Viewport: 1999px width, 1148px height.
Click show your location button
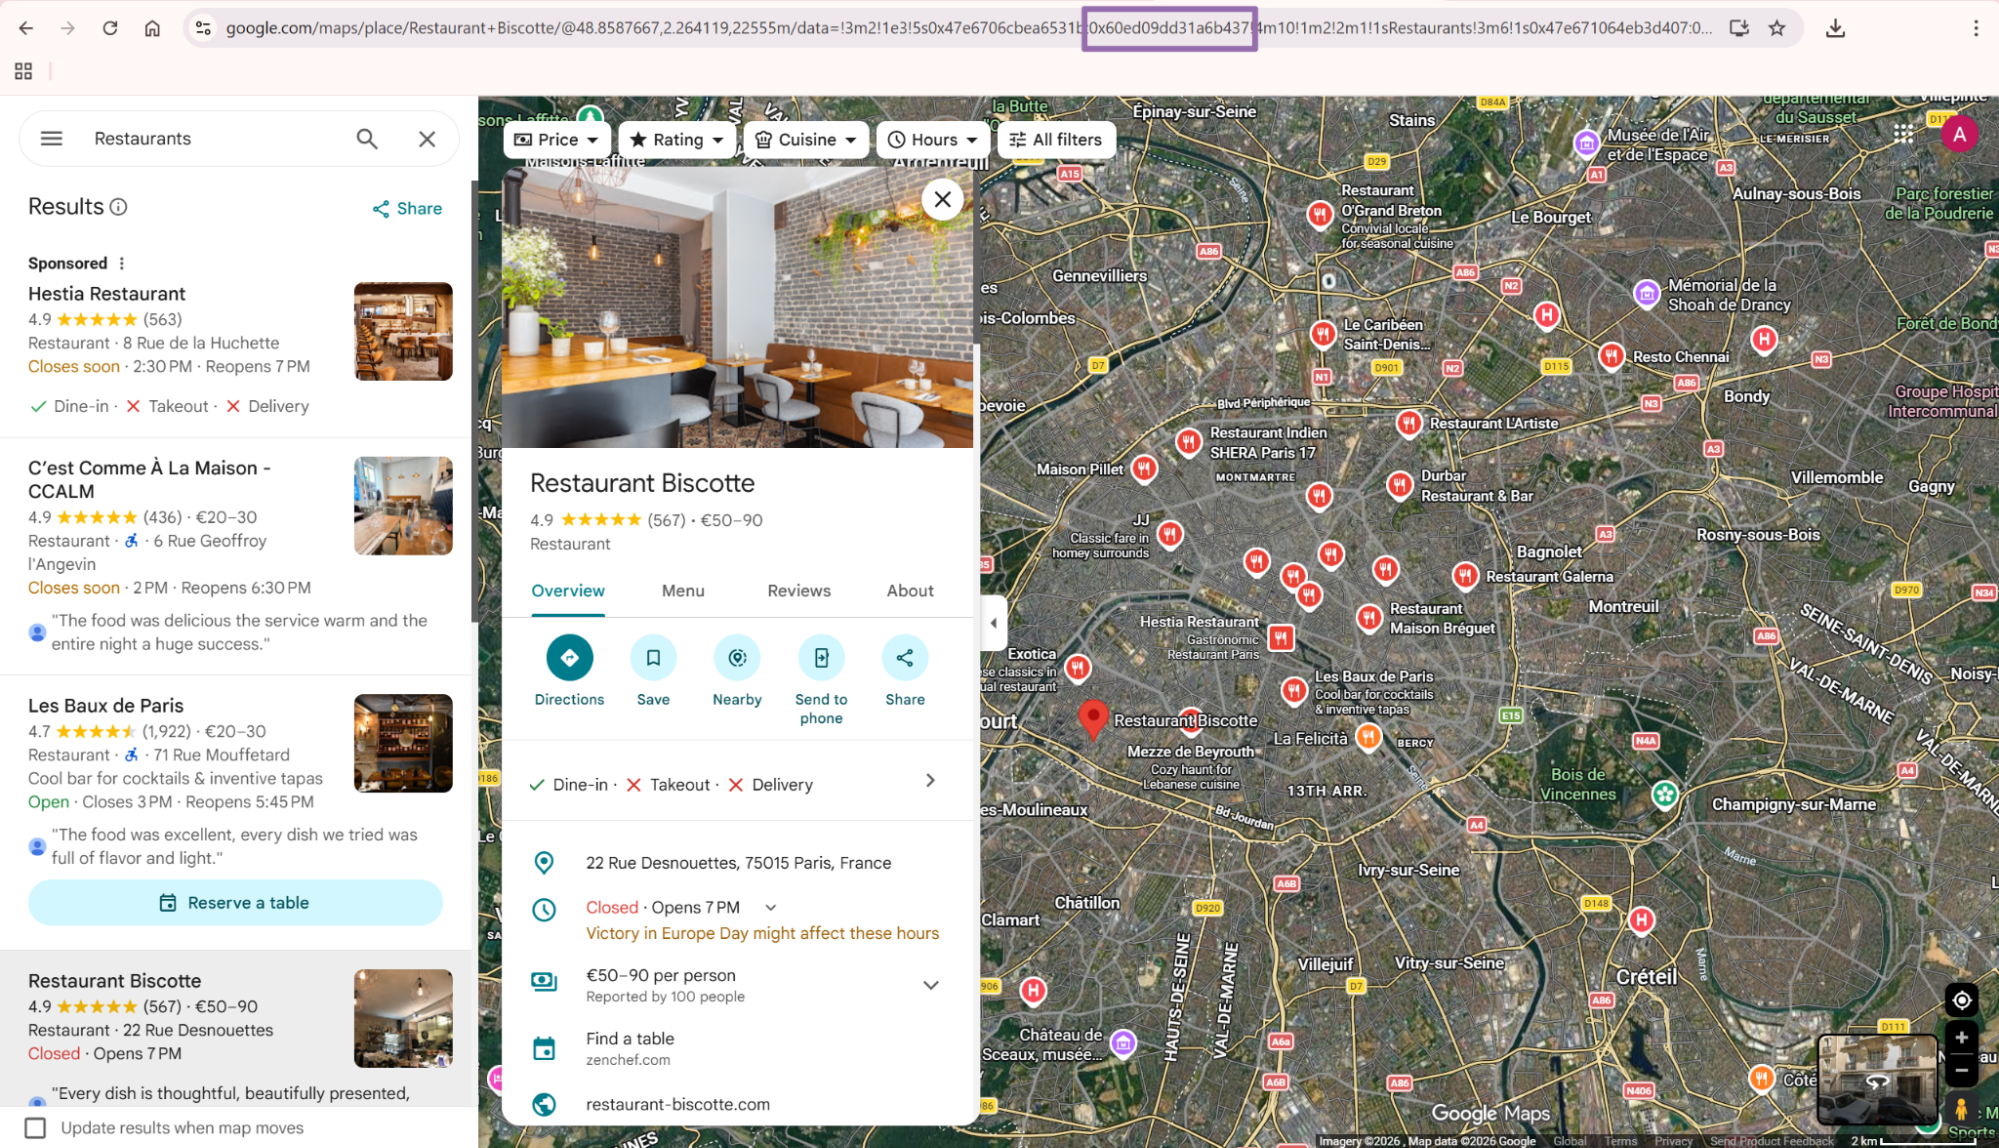point(1961,1000)
